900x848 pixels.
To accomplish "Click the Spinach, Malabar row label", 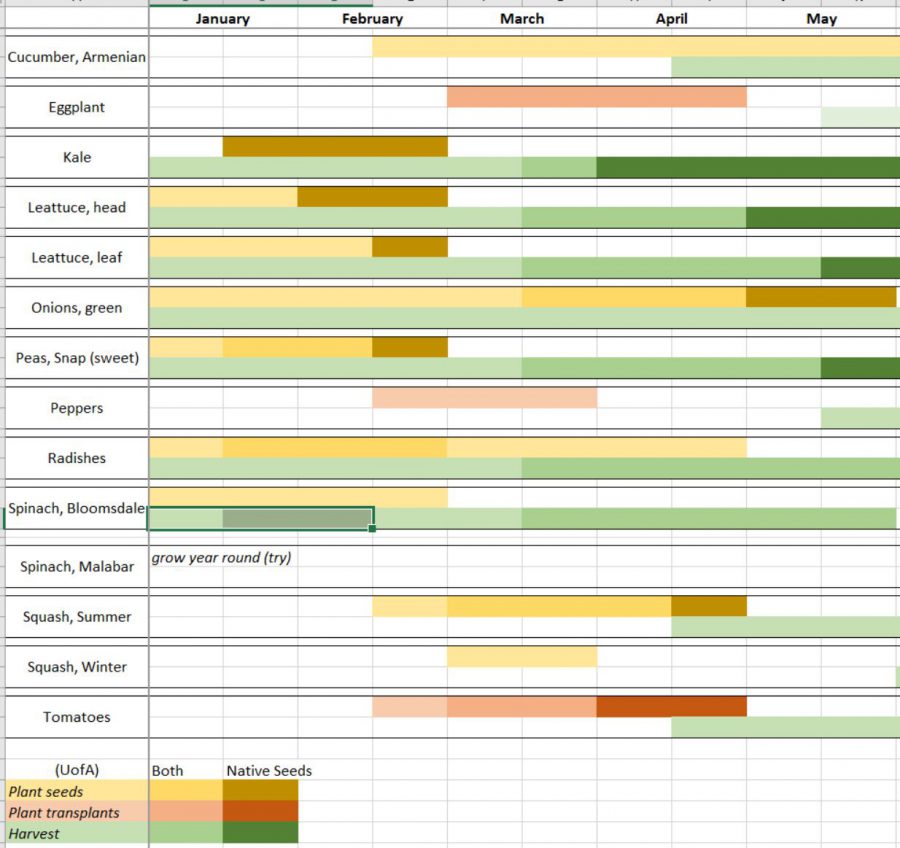I will (77, 567).
